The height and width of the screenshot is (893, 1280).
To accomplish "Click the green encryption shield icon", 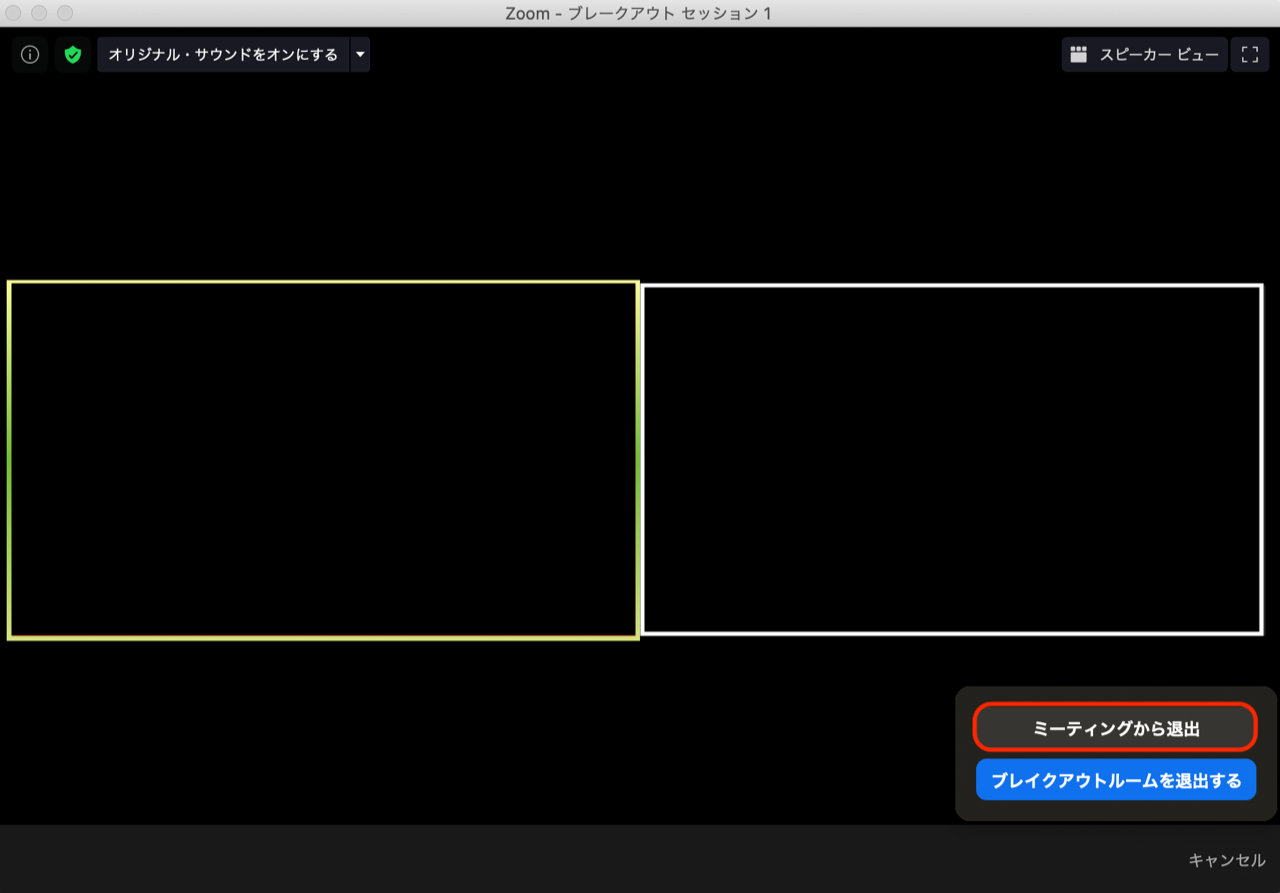I will [x=72, y=55].
